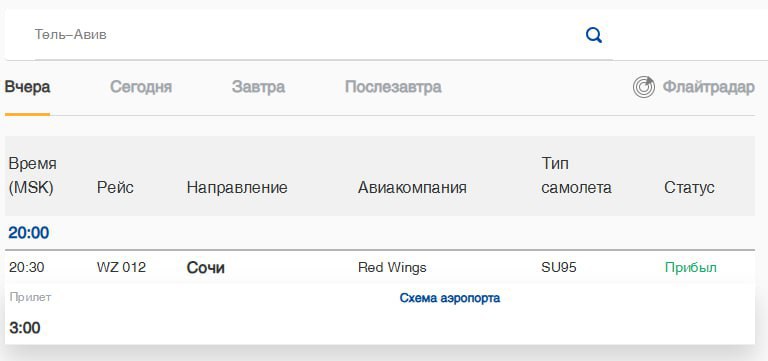Screen dimensions: 768x361
Task: Click the Время (MSK) column header
Action: pyautogui.click(x=32, y=175)
